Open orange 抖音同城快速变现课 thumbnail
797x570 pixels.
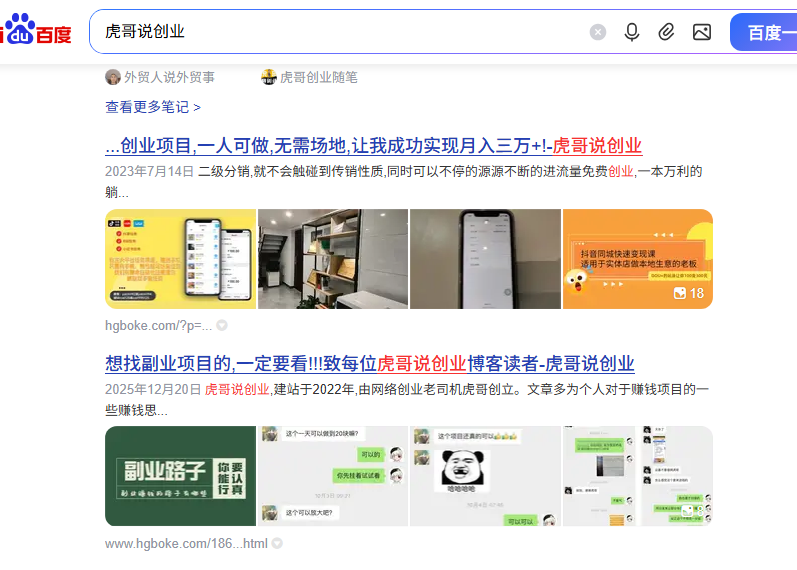click(x=638, y=259)
